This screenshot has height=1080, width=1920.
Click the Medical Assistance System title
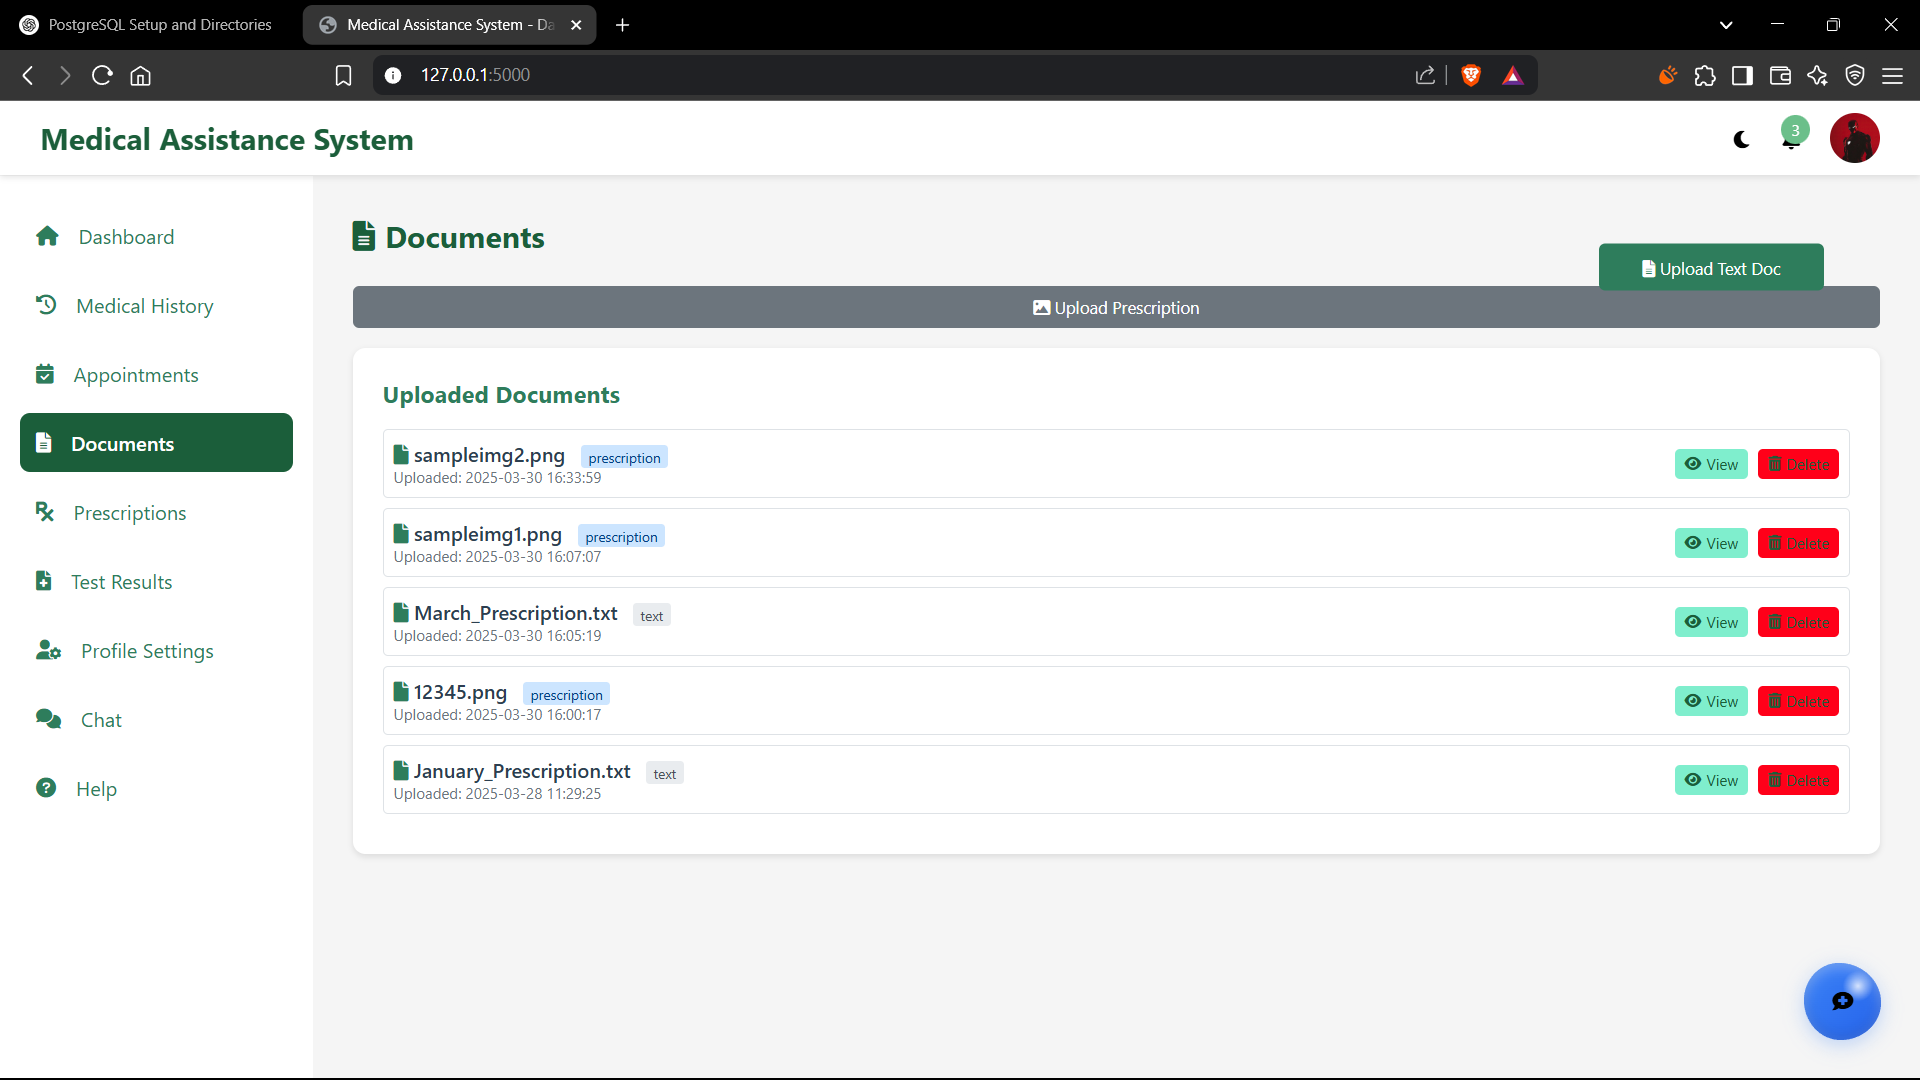tap(227, 139)
